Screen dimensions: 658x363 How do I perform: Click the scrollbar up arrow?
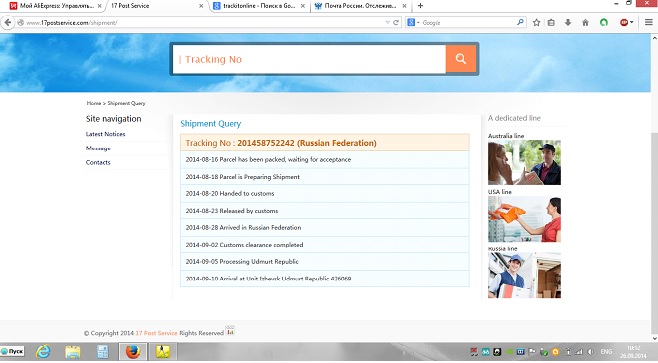click(654, 38)
